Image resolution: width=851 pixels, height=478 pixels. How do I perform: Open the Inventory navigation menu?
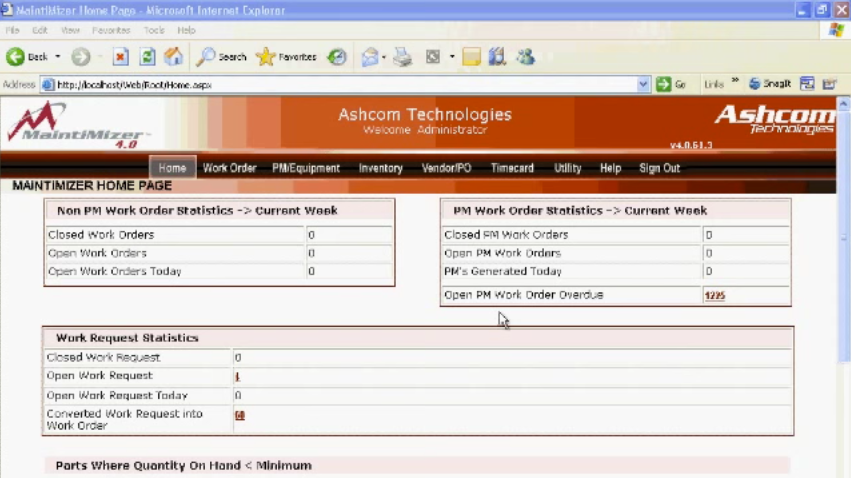(380, 168)
